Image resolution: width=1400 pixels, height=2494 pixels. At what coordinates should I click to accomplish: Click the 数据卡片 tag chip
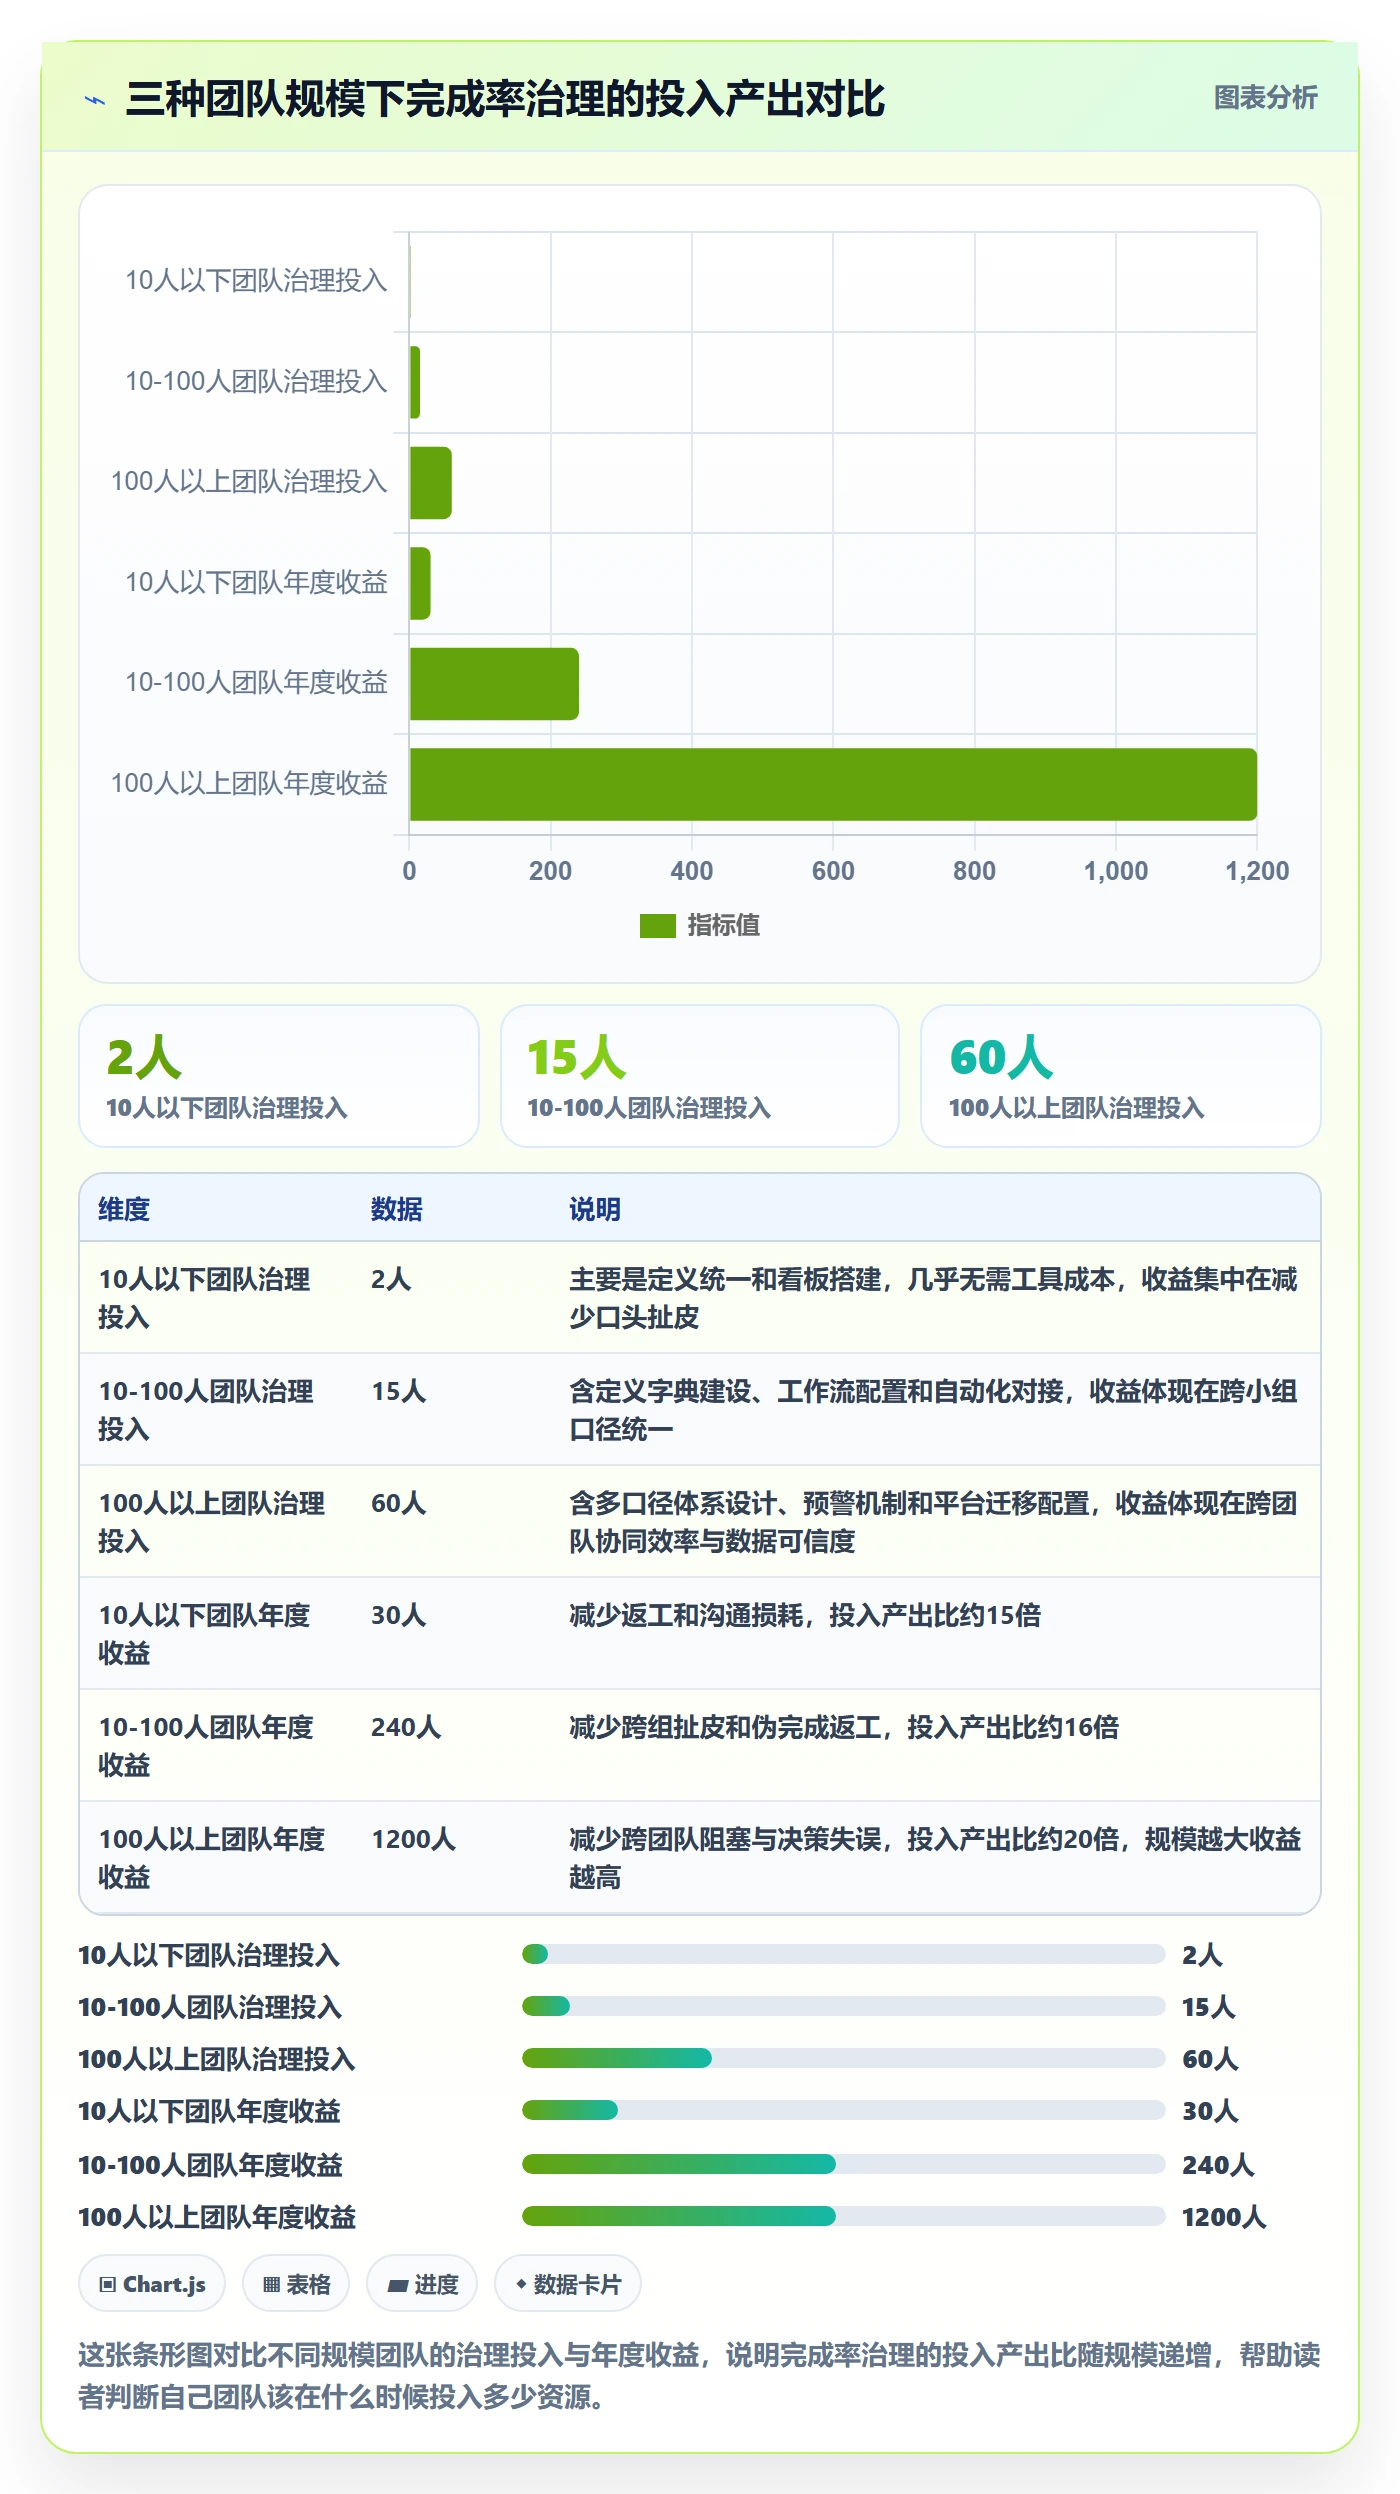tap(568, 2284)
